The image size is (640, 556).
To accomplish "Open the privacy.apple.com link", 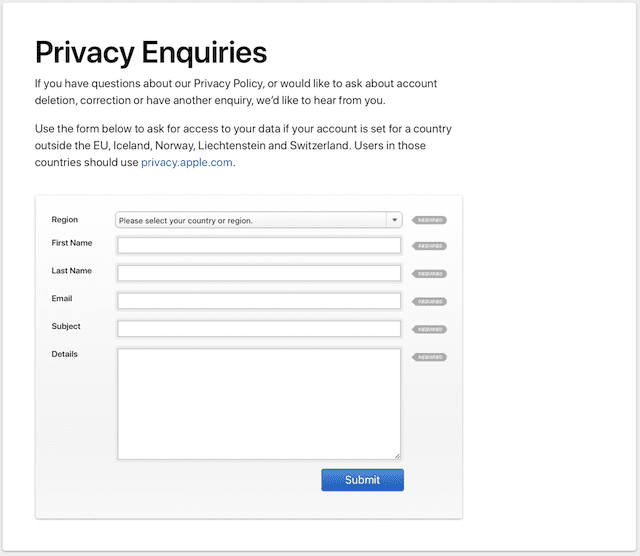I will 187,162.
